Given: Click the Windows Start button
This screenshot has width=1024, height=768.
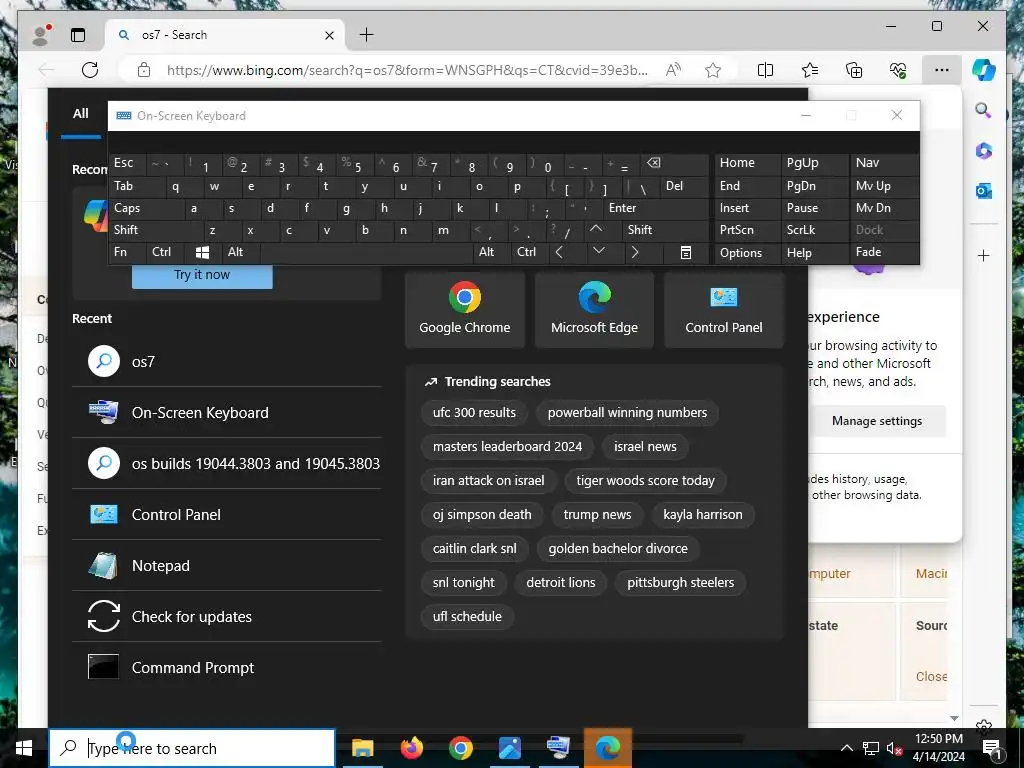Looking at the screenshot, I should coord(24,748).
